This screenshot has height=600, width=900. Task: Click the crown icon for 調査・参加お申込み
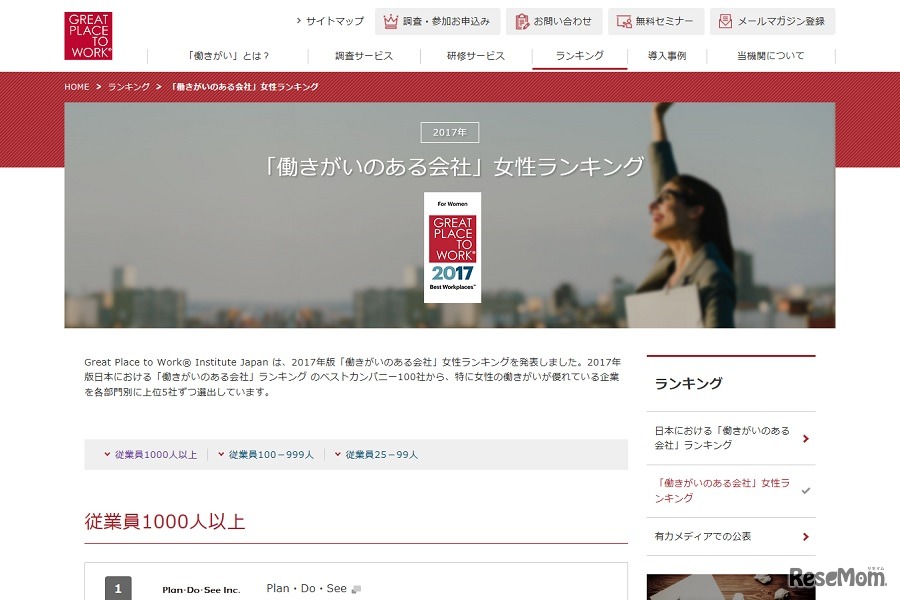(x=391, y=21)
